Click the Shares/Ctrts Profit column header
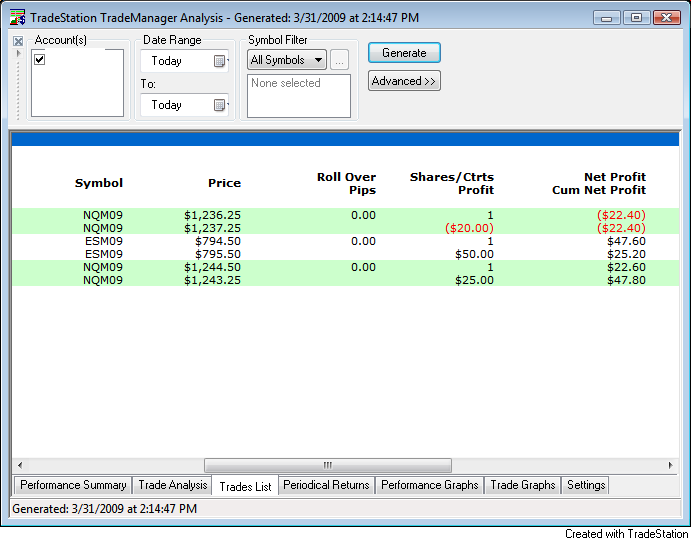Viewport: 691px width, 540px height. pyautogui.click(x=452, y=183)
